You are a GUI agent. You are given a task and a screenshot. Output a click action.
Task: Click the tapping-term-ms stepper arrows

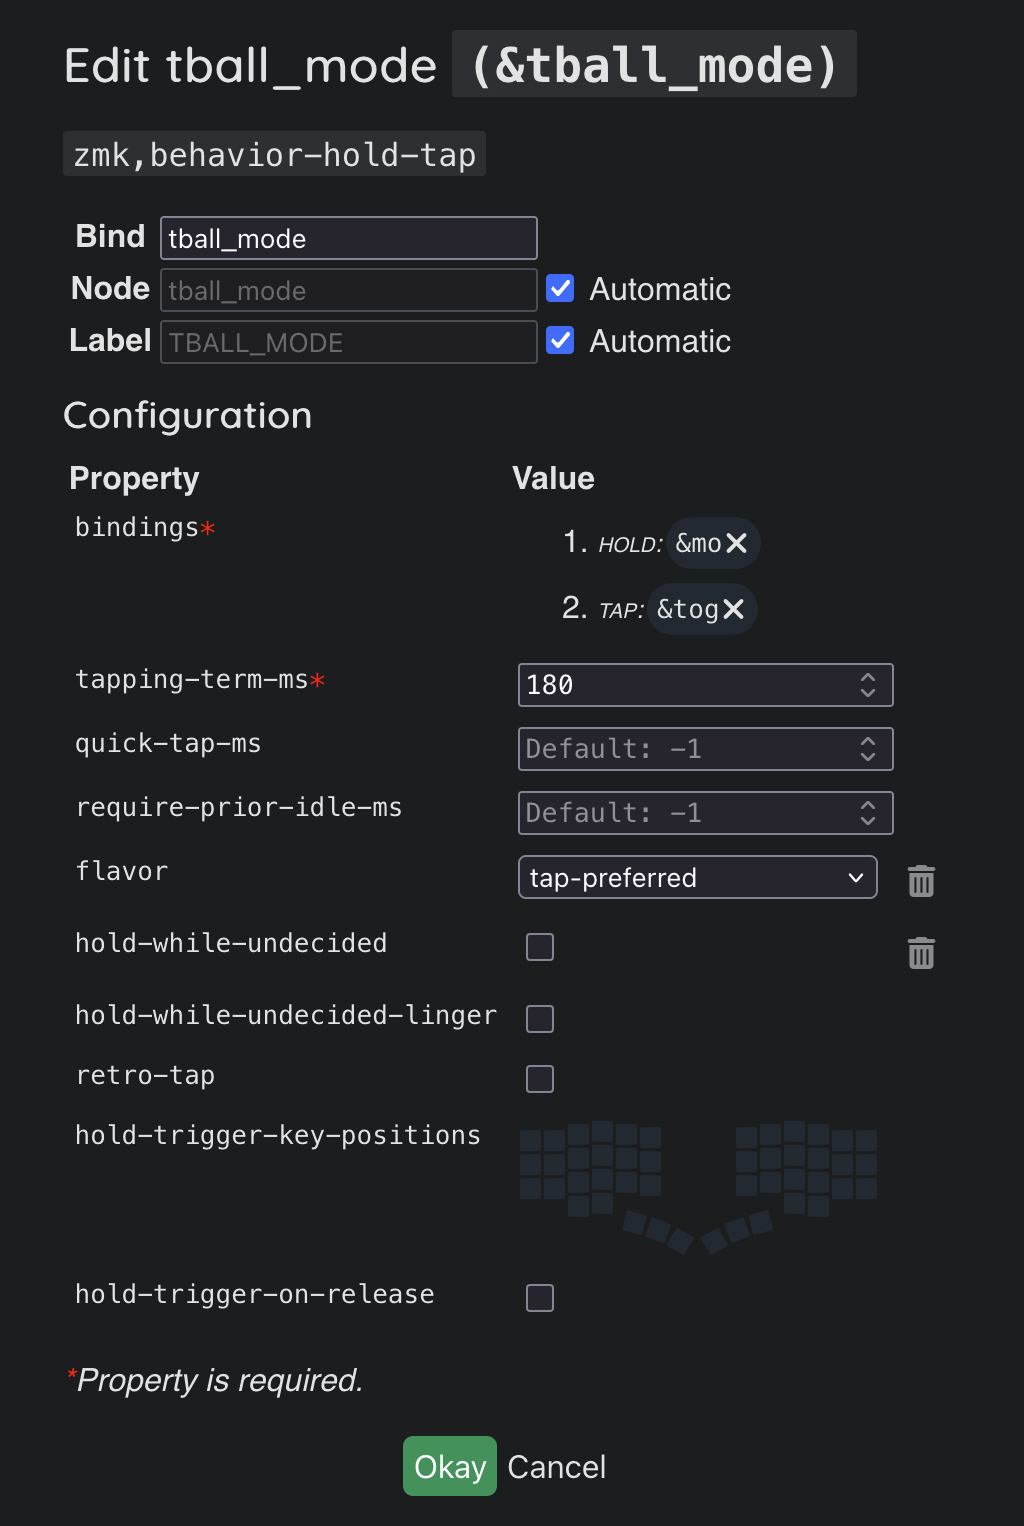pyautogui.click(x=868, y=685)
